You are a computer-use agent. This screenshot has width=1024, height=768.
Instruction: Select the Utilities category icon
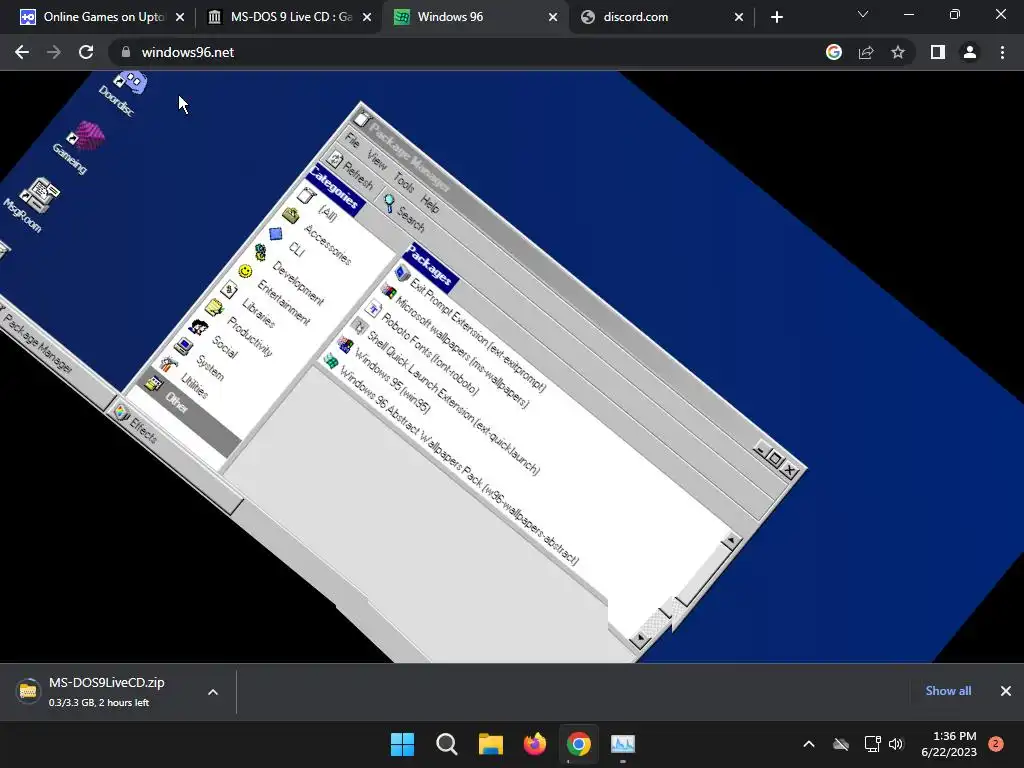(x=168, y=364)
